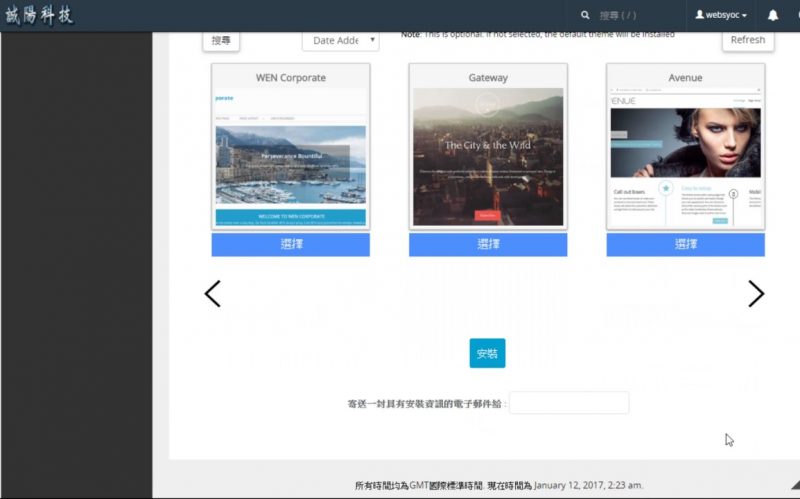Click the search magnifier icon in header
The width and height of the screenshot is (800, 499).
click(x=585, y=15)
